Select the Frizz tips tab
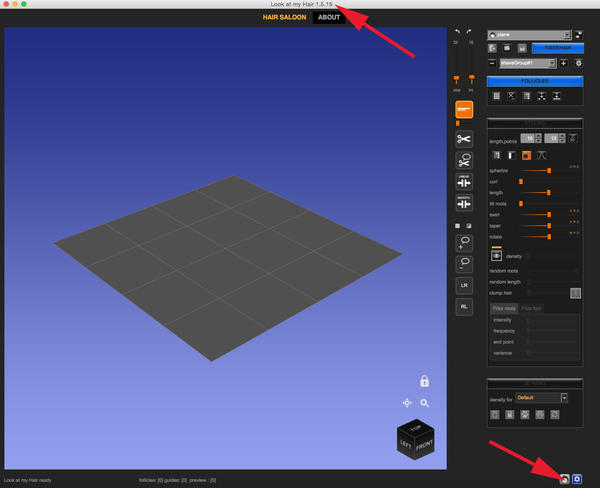600x488 pixels. coord(531,308)
